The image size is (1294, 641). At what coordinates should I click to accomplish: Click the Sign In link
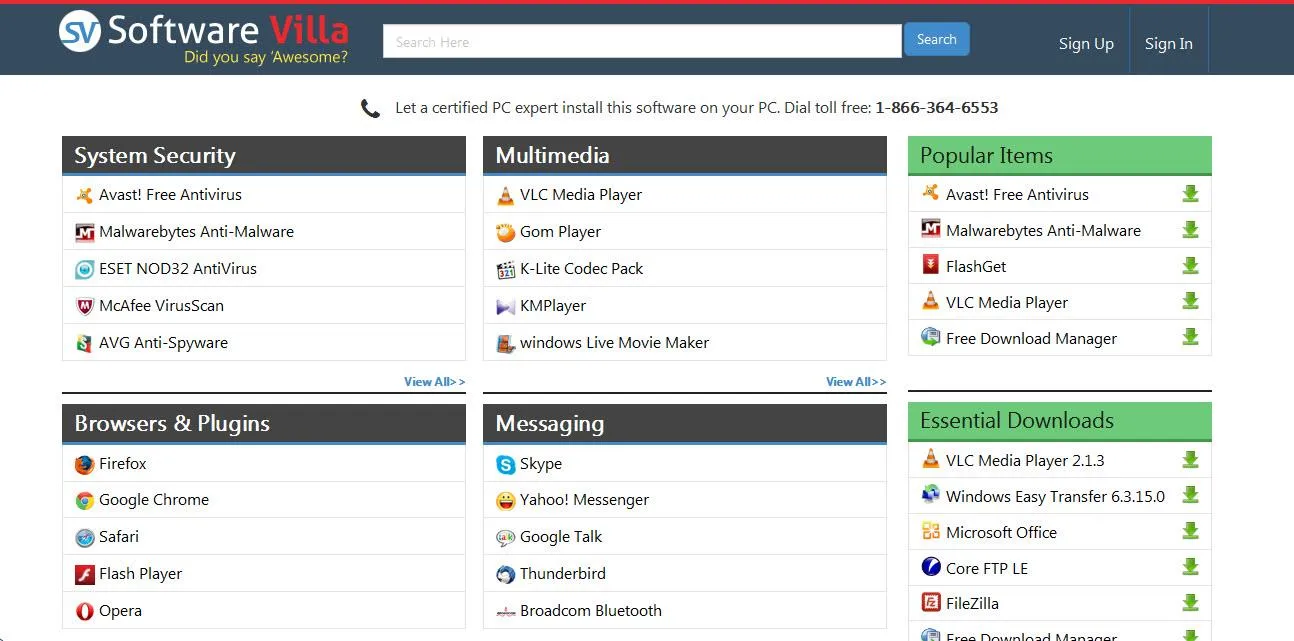tap(1169, 43)
